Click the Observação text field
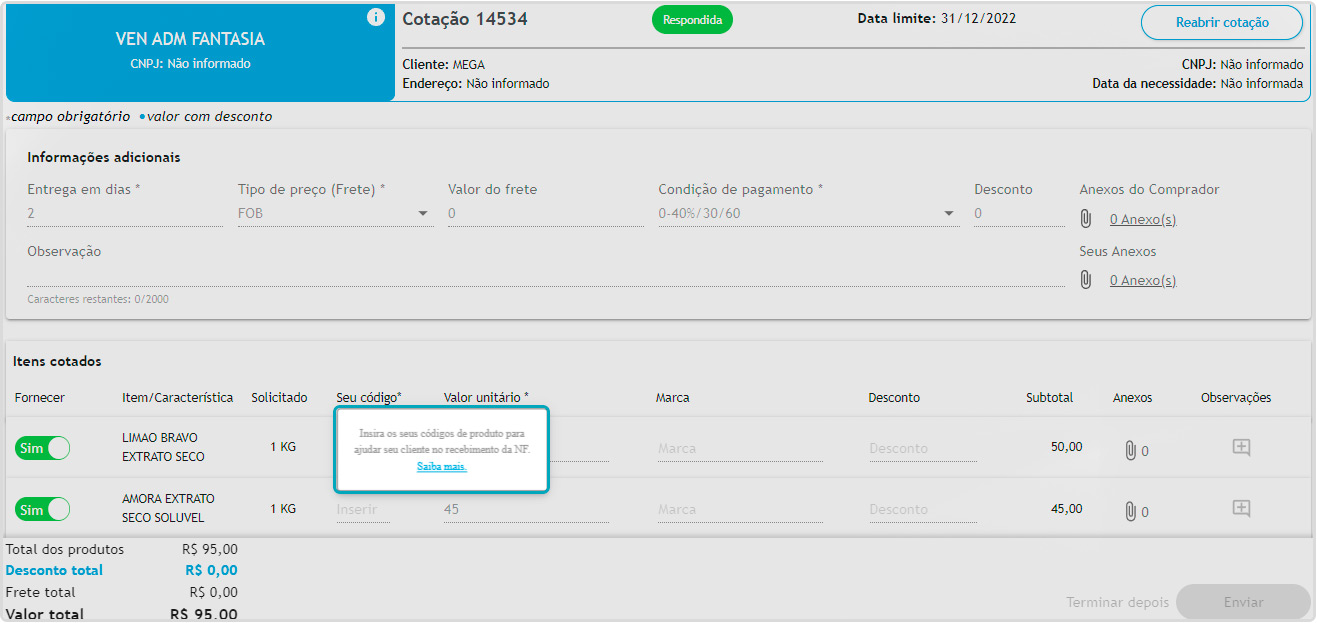 tap(545, 274)
